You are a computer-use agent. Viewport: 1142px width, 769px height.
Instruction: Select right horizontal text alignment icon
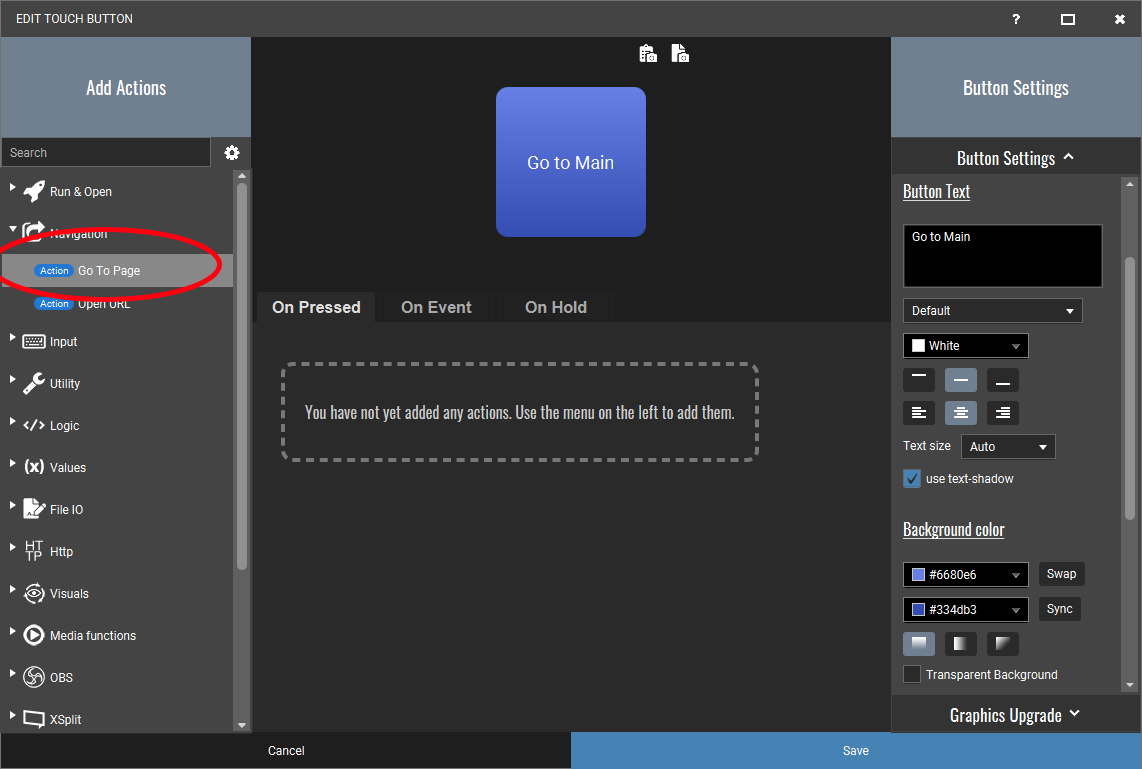pos(1002,413)
